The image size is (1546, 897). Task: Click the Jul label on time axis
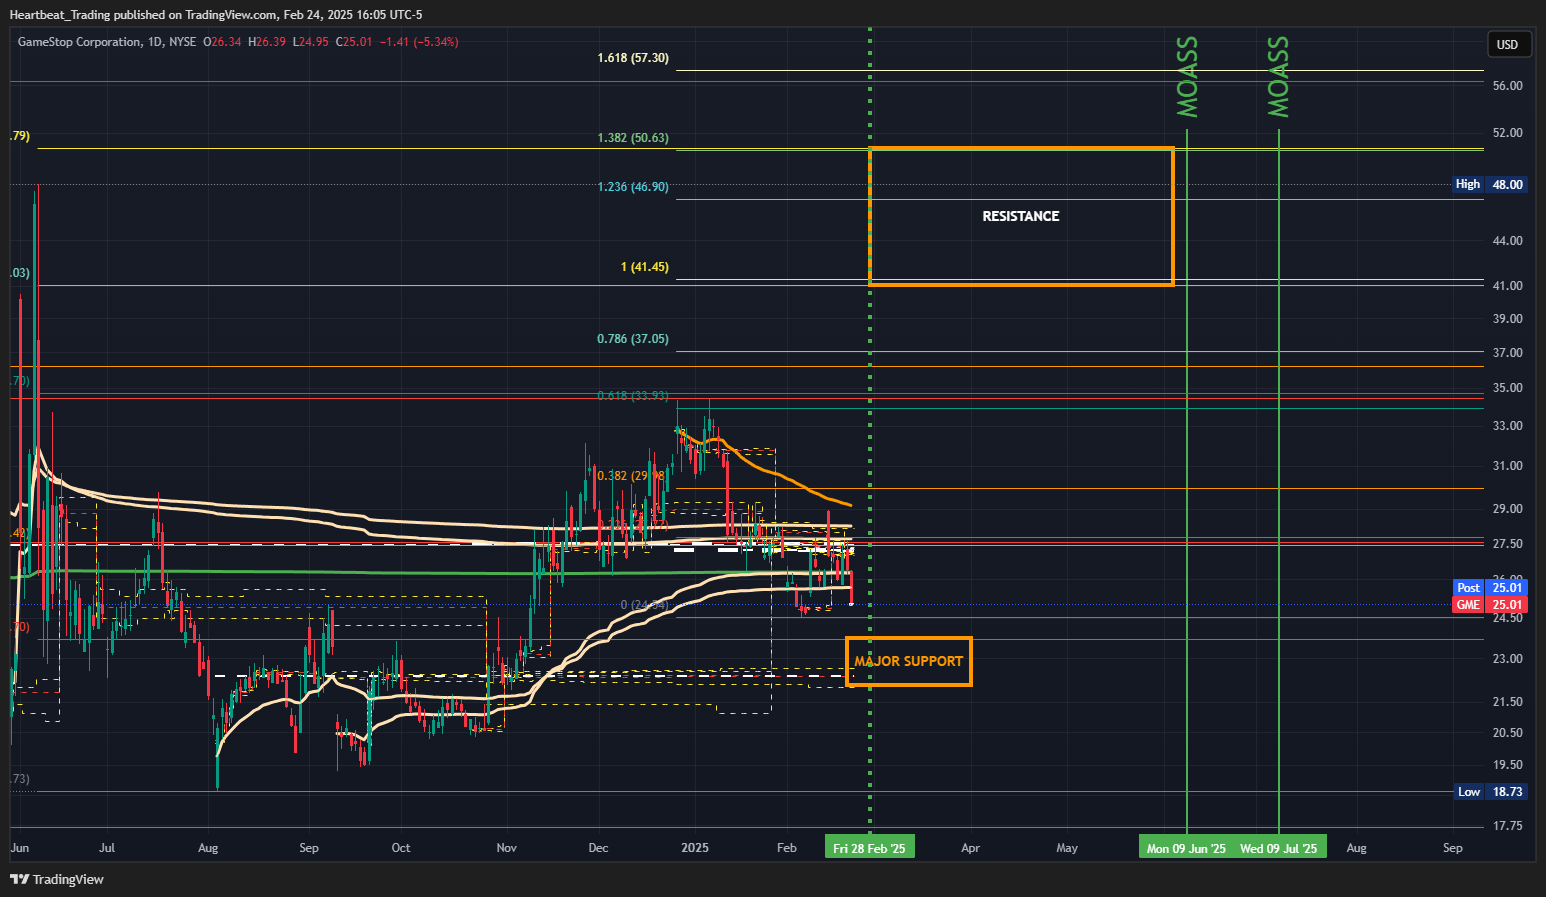click(x=107, y=848)
